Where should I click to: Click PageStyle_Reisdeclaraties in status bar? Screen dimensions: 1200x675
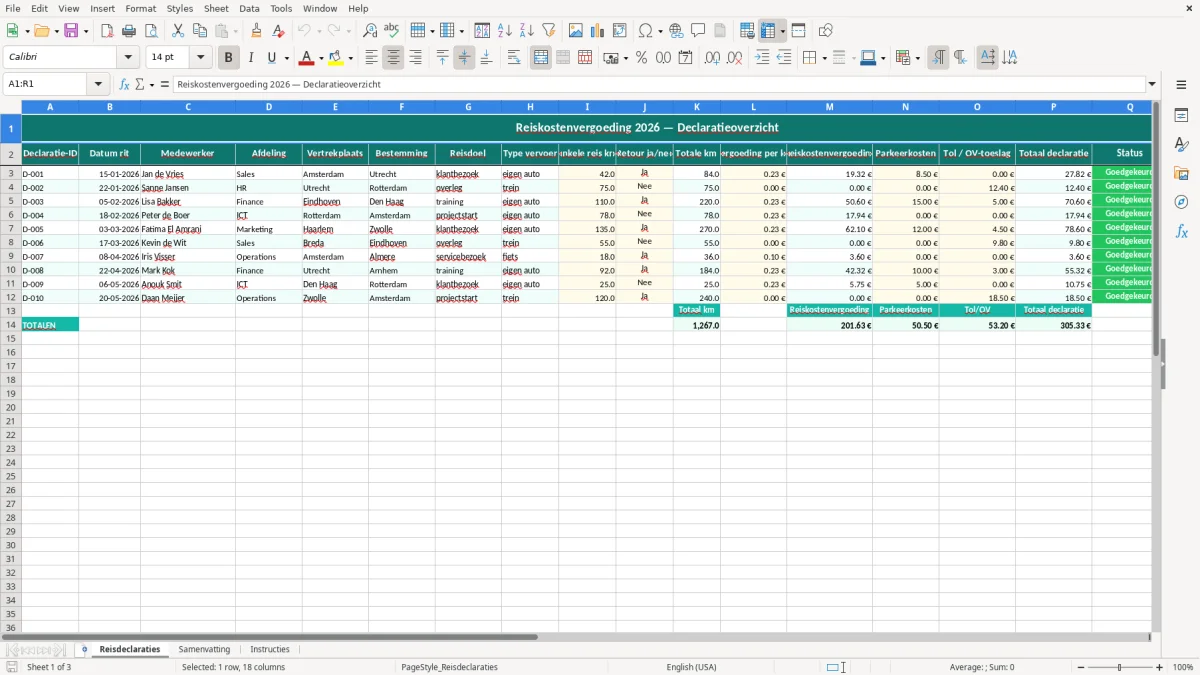point(449,667)
